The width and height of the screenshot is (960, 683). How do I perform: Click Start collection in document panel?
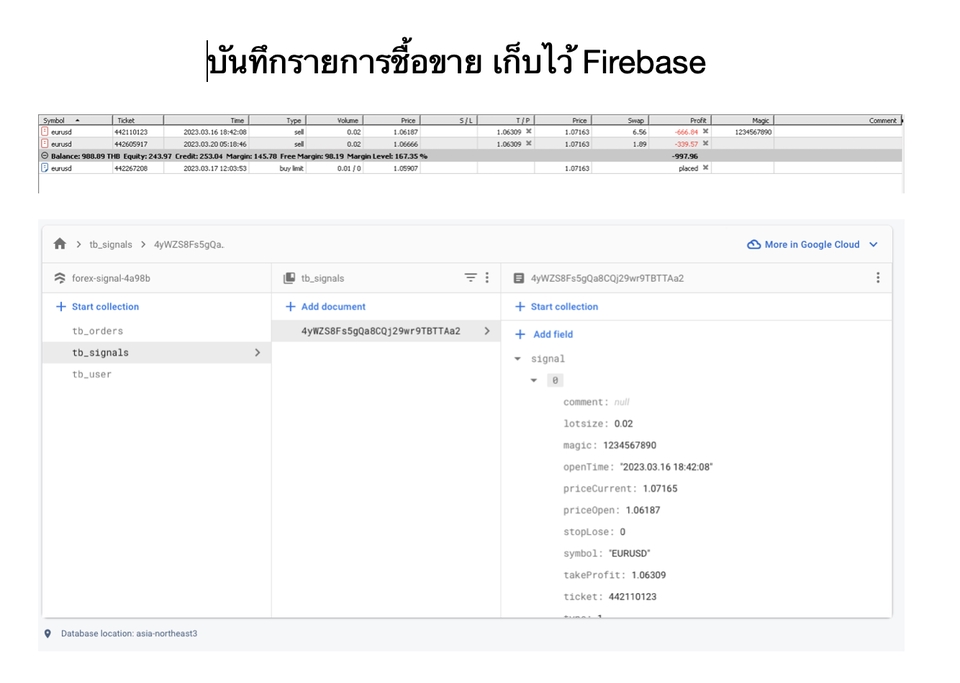[x=557, y=307]
